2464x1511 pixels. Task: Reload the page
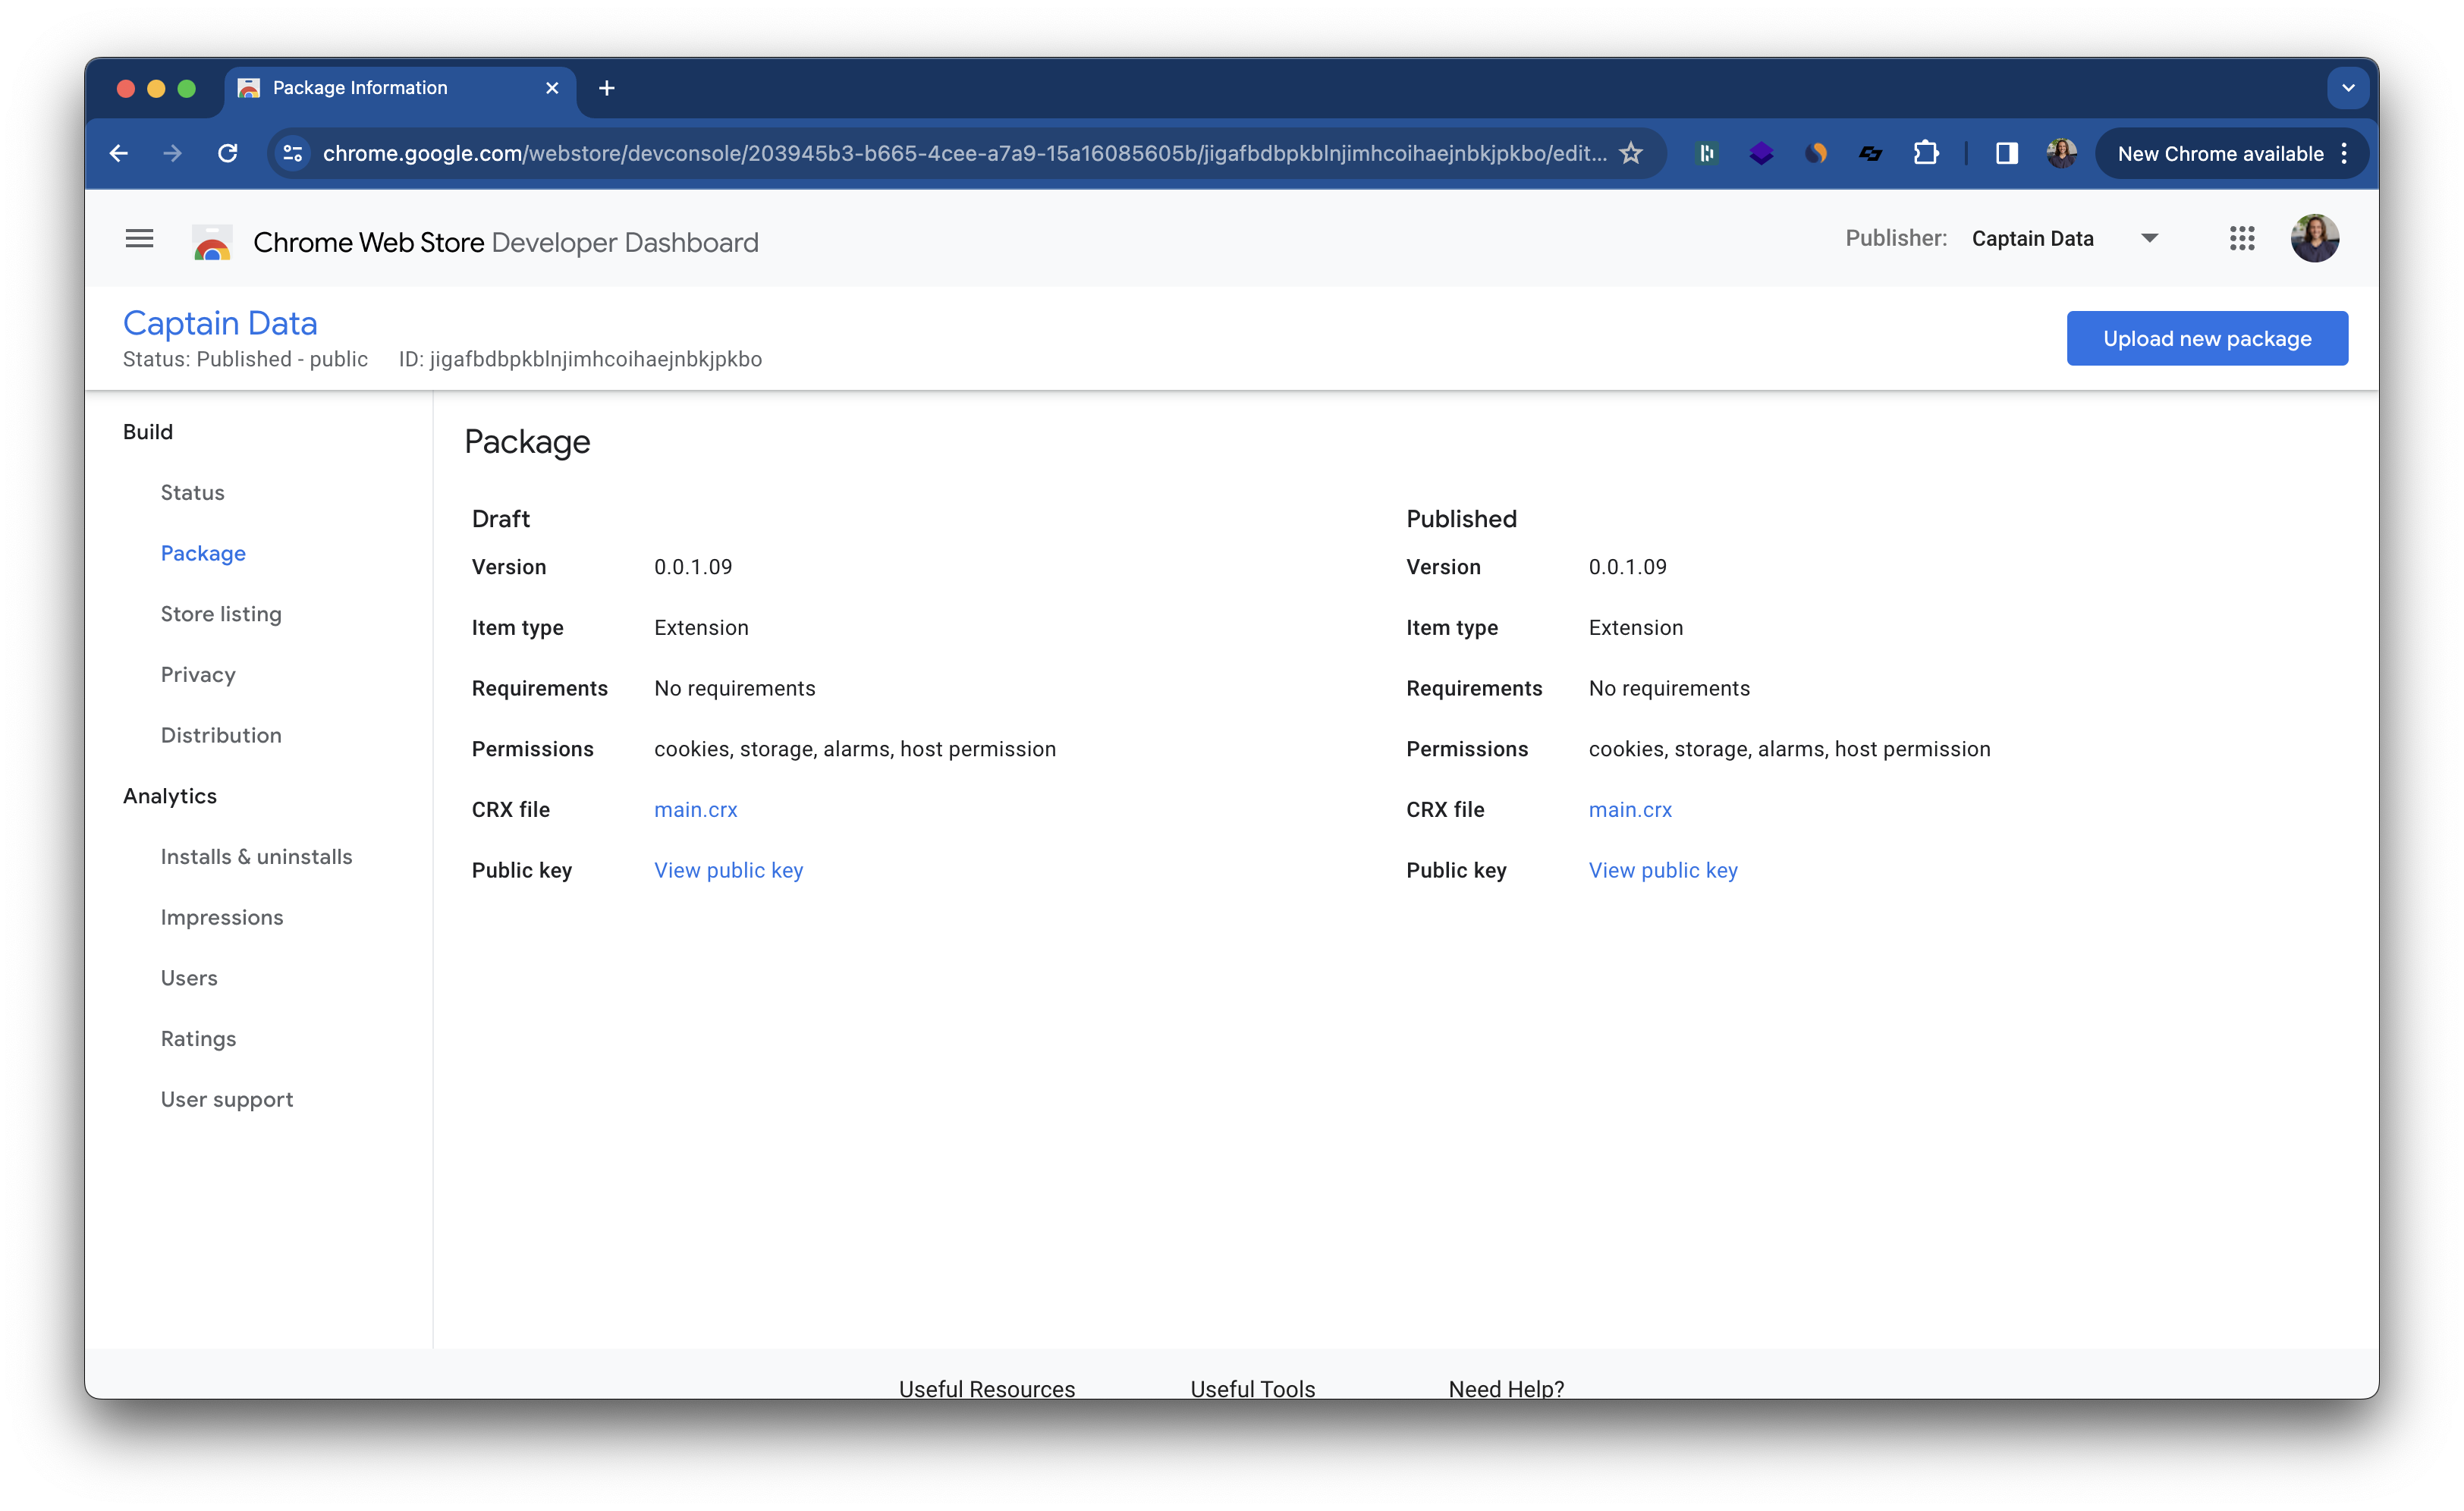tap(228, 153)
